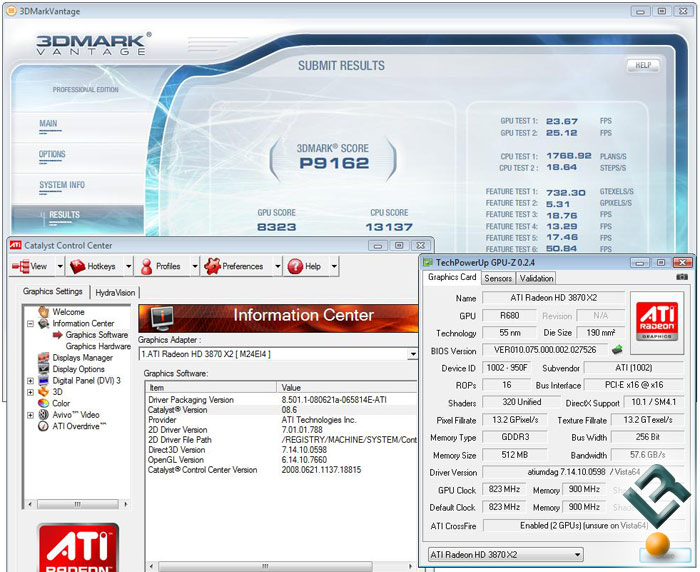
Task: Click the BIOS save chip icon in GPU-Z
Action: point(617,349)
